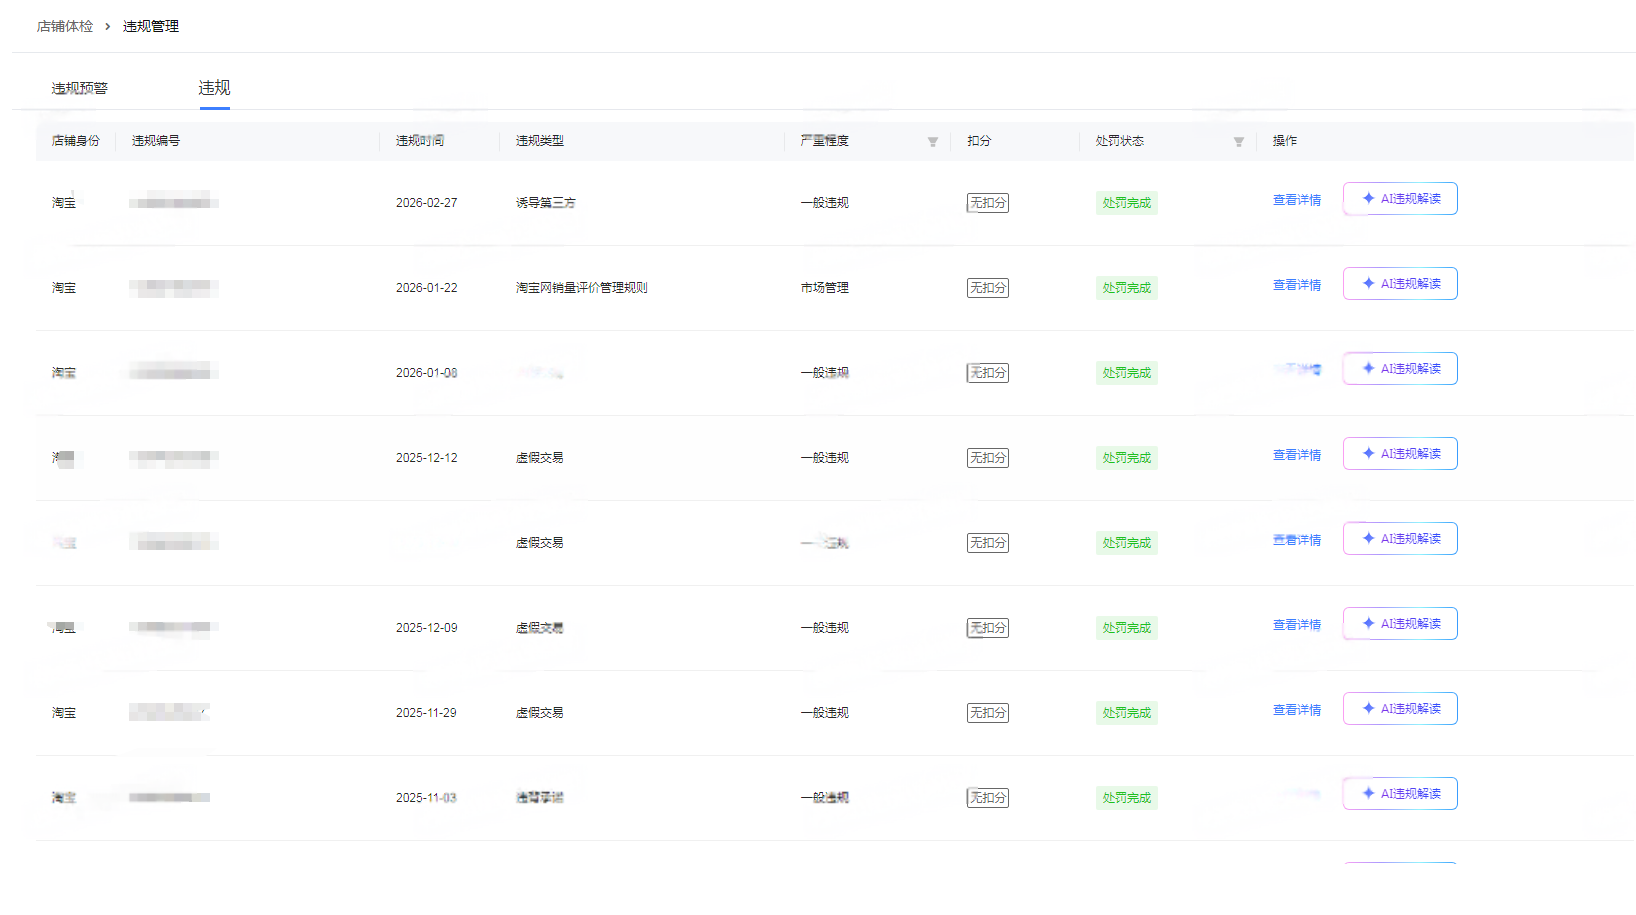The height and width of the screenshot is (915, 1636).
Task: Go back to 店铺体检 in breadcrumb
Action: [x=65, y=26]
